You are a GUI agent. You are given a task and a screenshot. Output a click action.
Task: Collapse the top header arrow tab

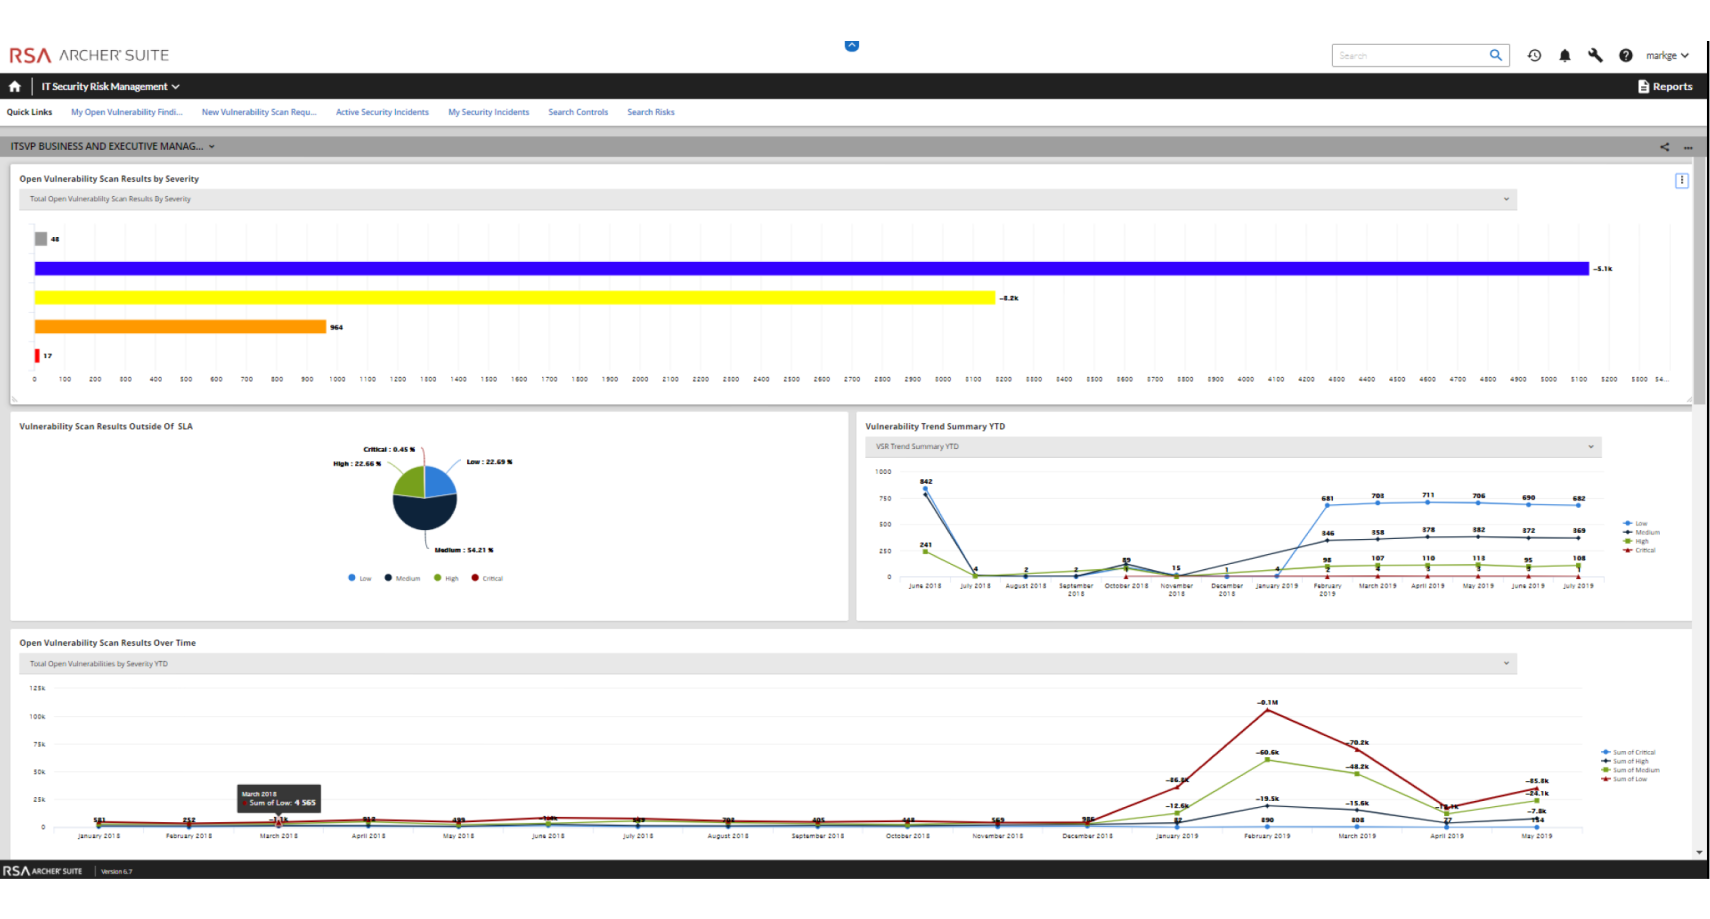[852, 45]
